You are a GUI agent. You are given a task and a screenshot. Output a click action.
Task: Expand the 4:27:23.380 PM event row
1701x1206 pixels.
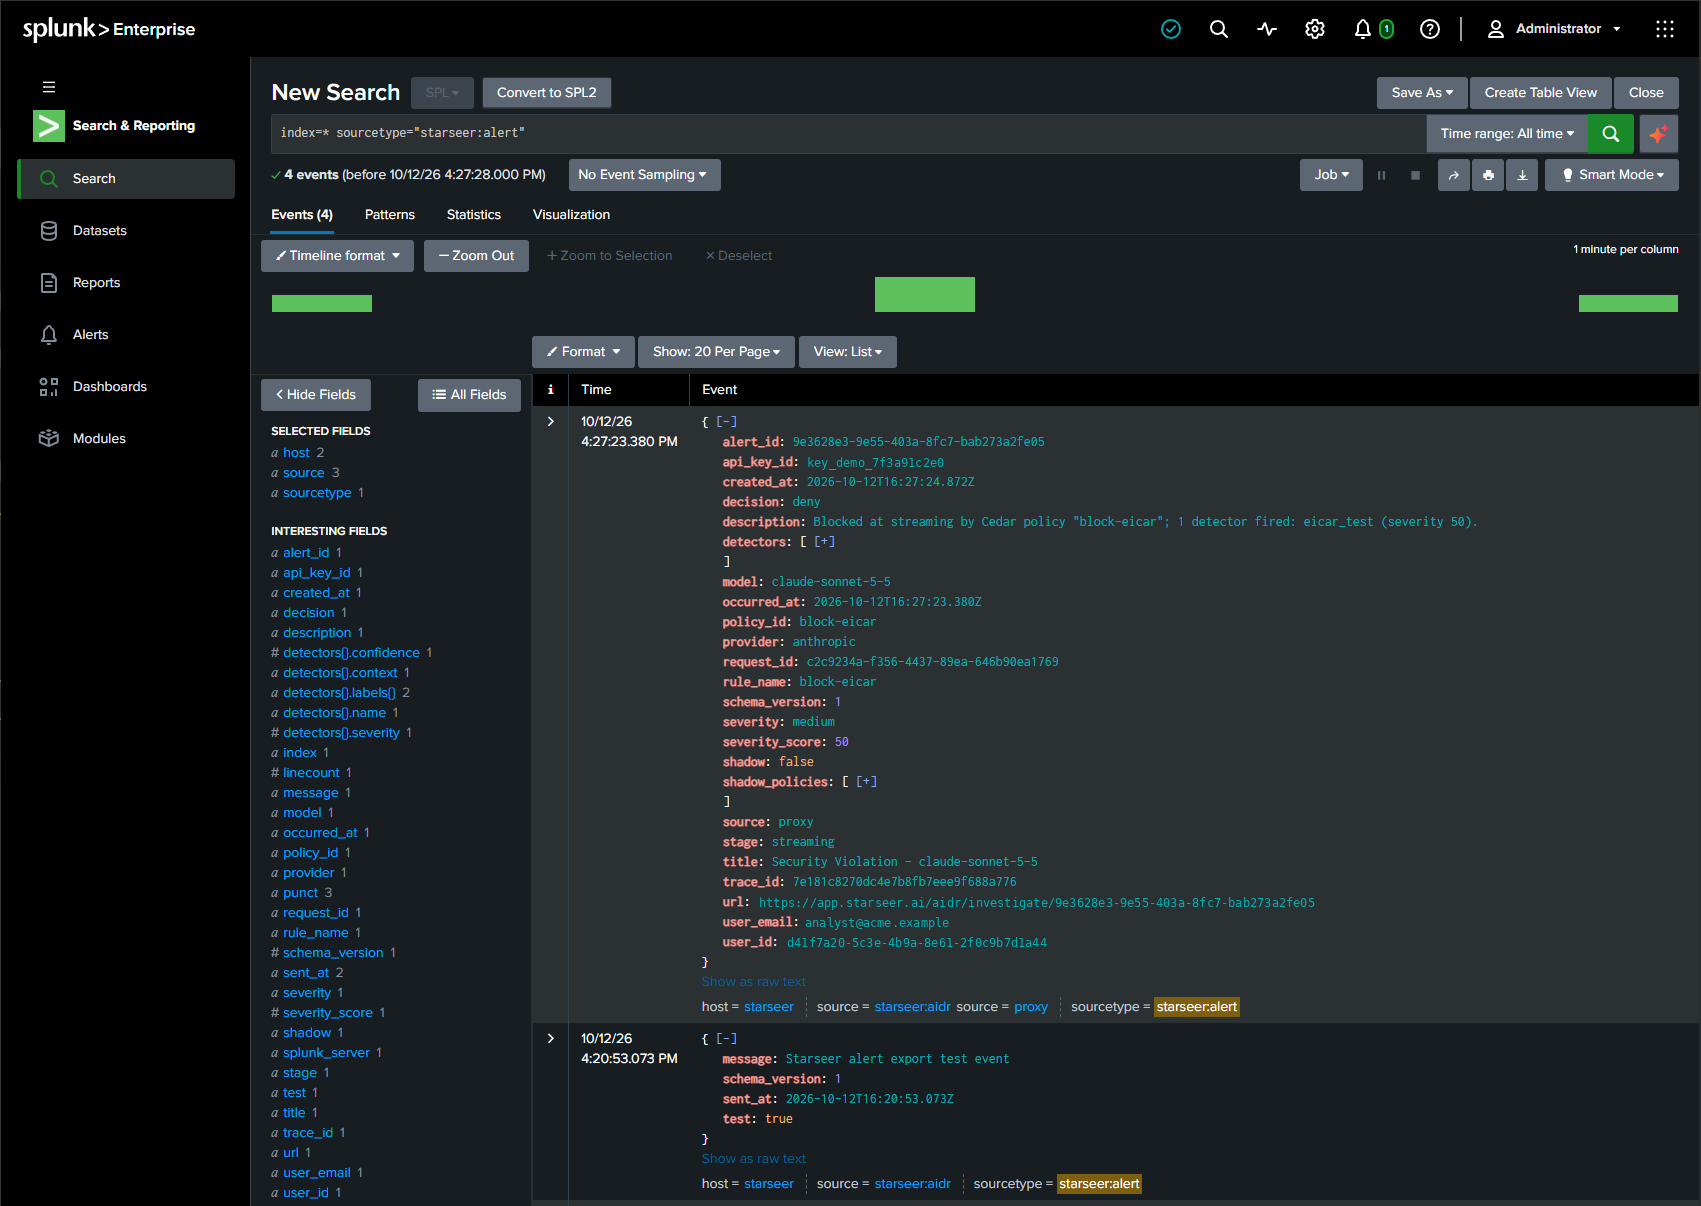tap(551, 422)
